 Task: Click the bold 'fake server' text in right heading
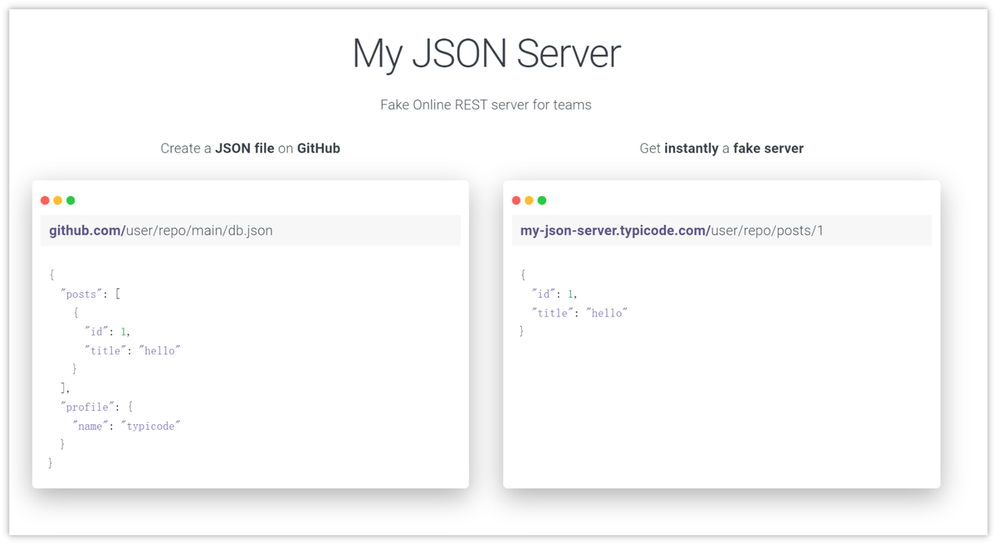click(x=768, y=148)
